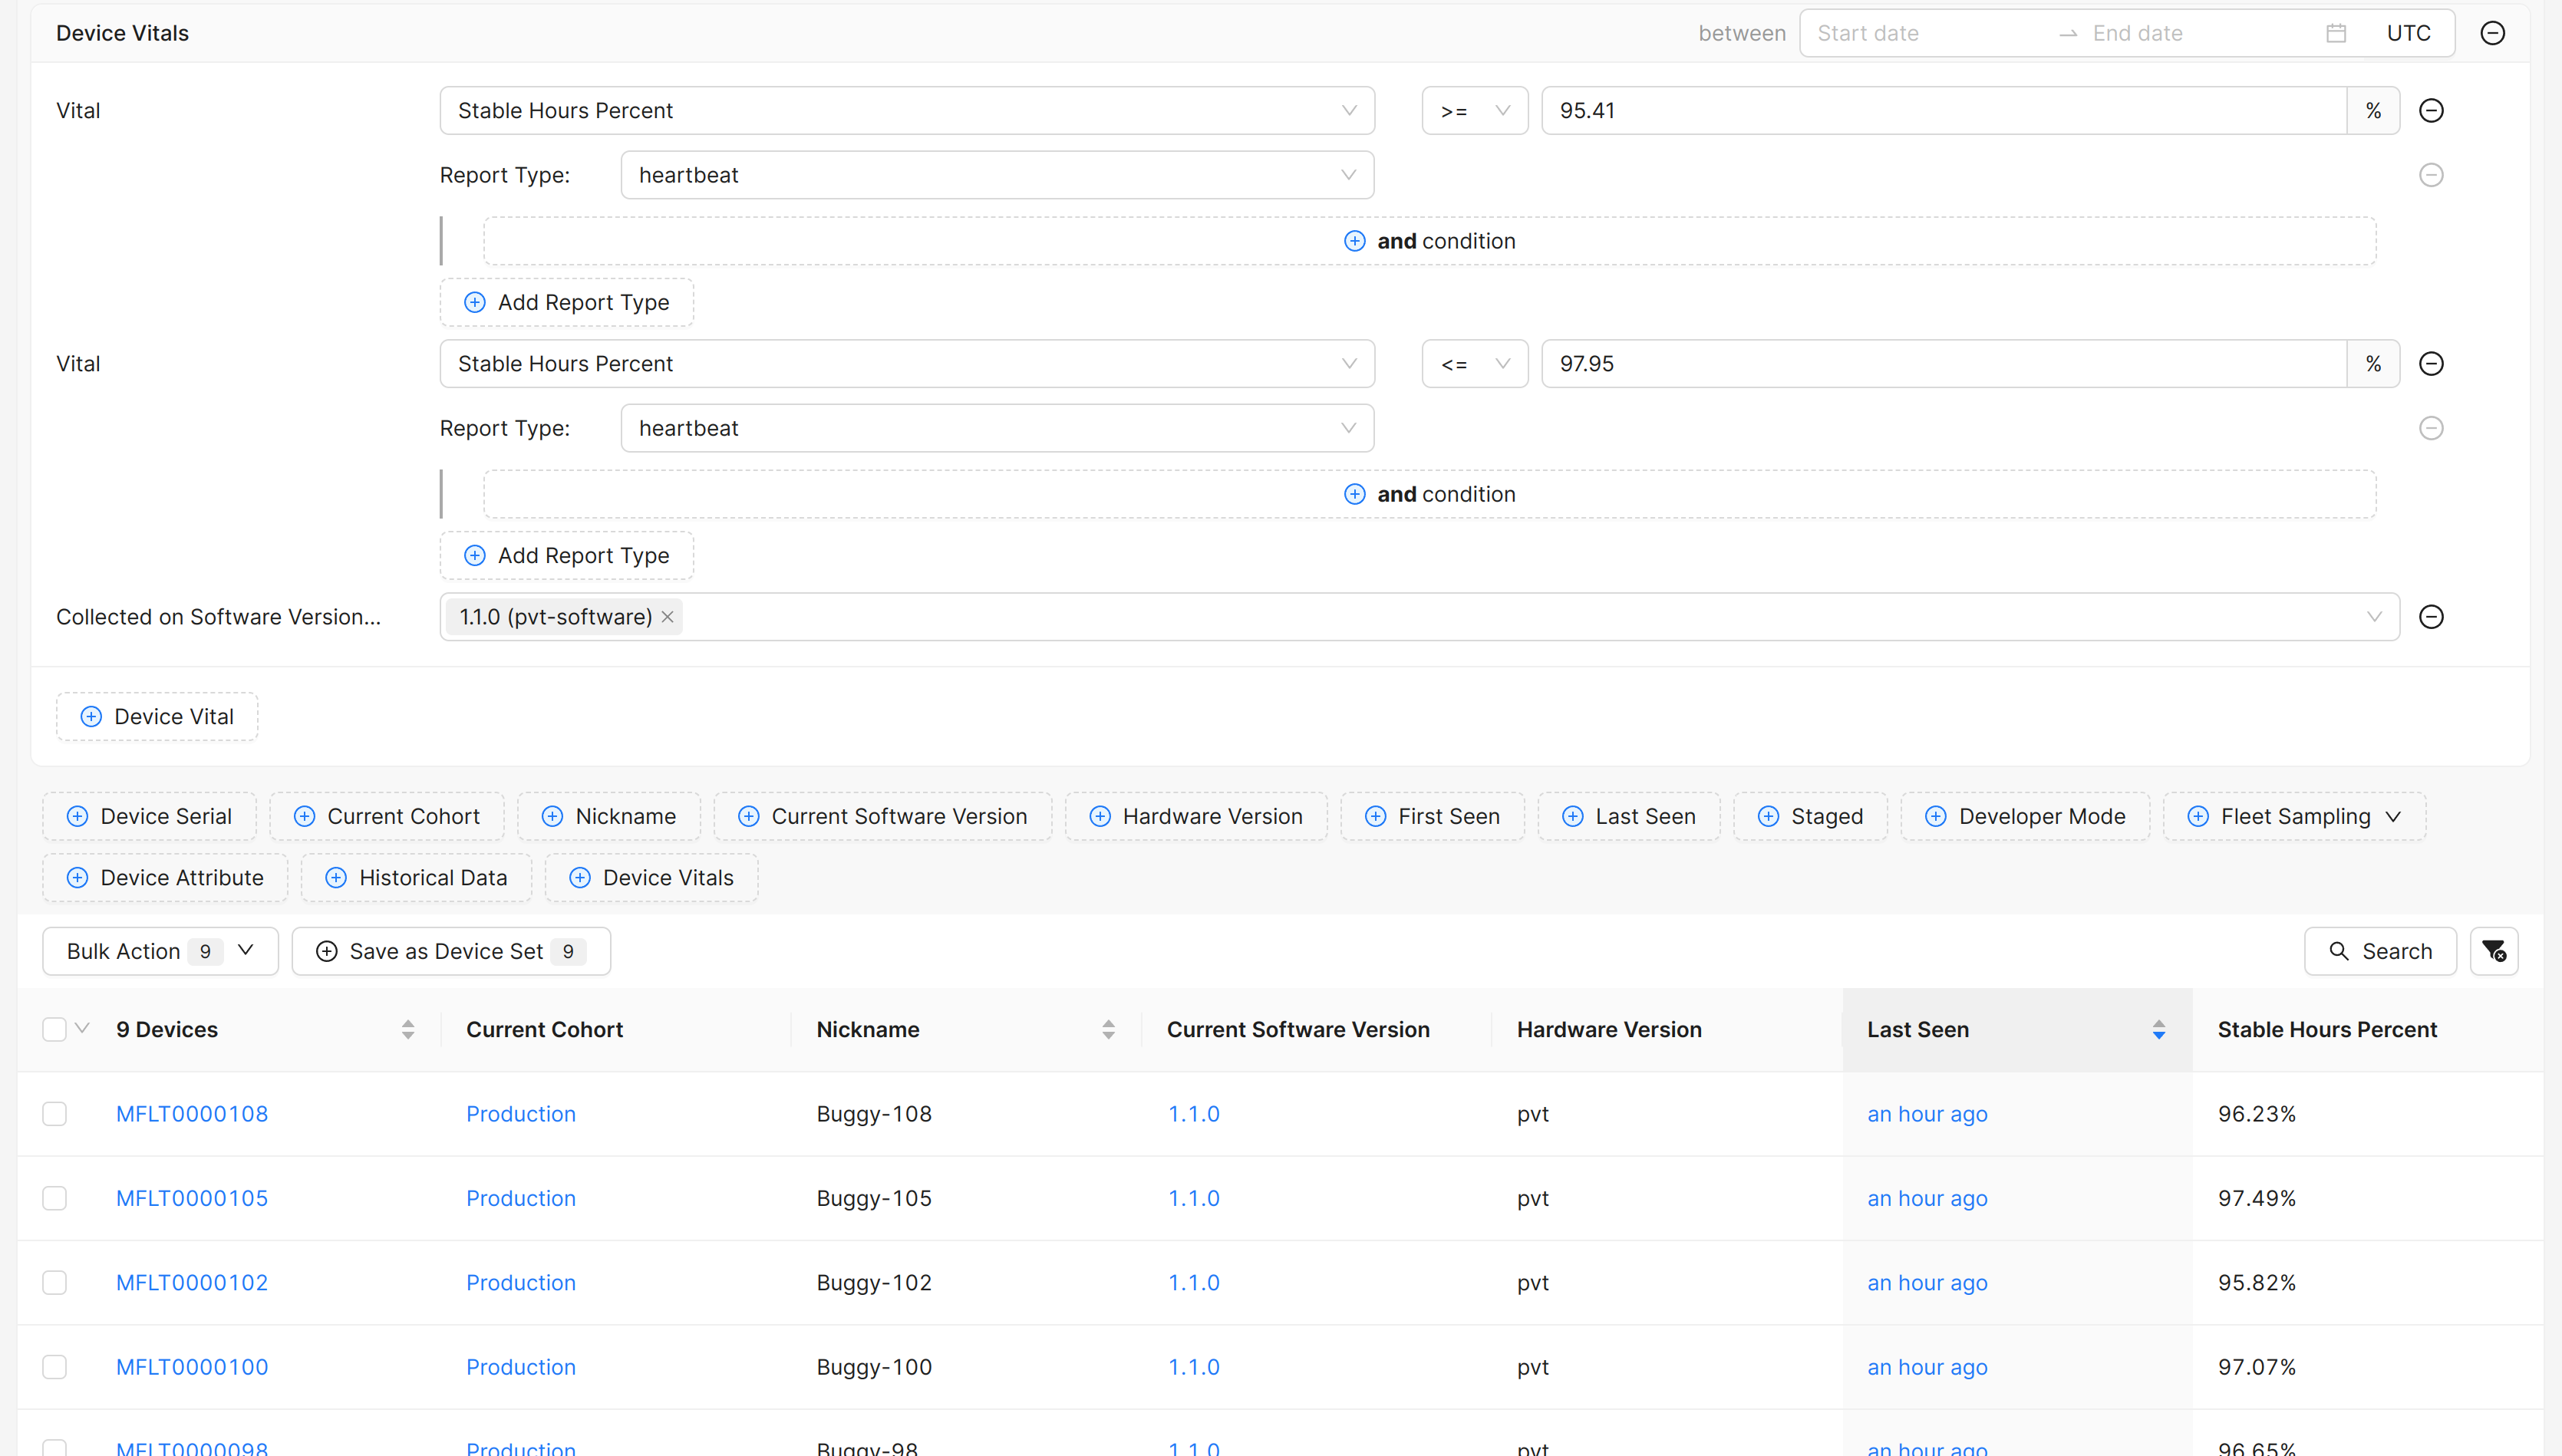Open the >= operator dropdown
Screen dimensions: 2562x1456
1474,111
